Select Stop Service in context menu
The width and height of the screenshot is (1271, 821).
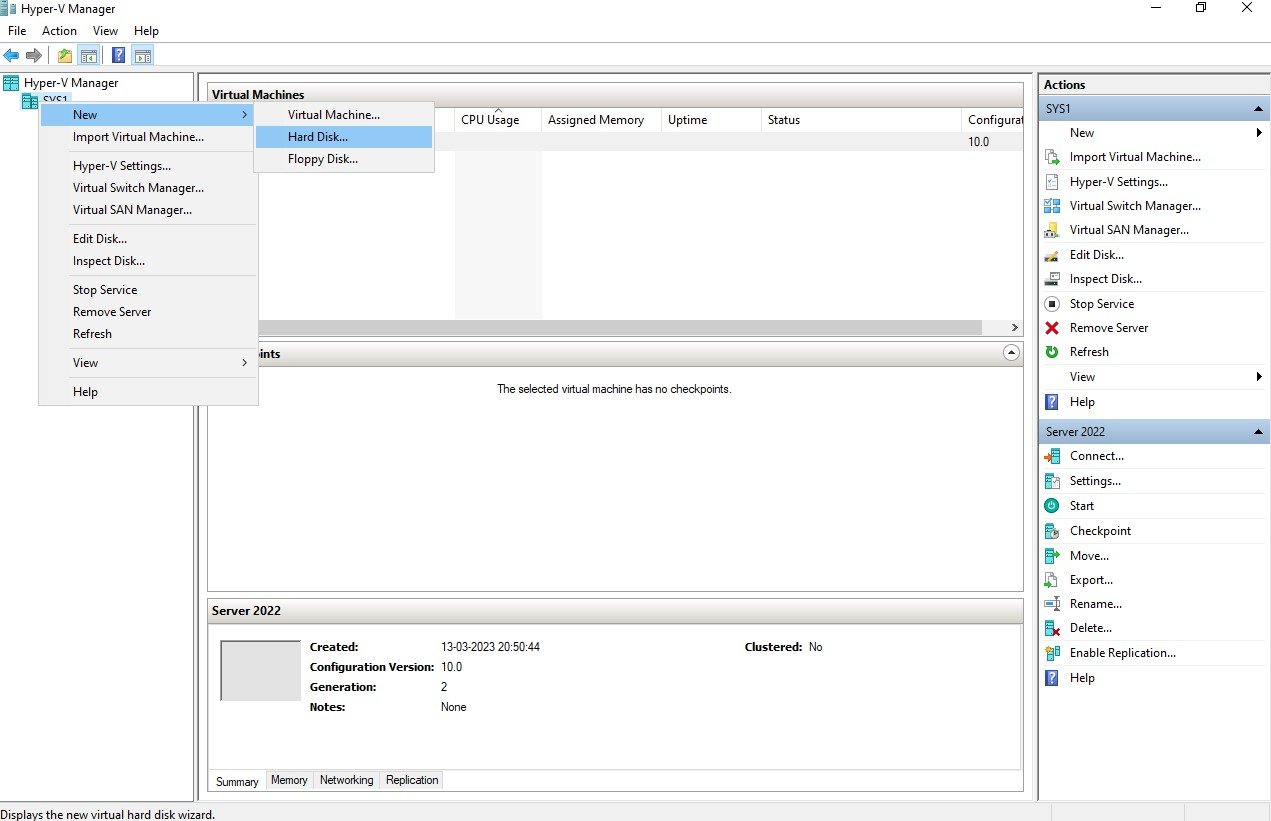click(148, 290)
